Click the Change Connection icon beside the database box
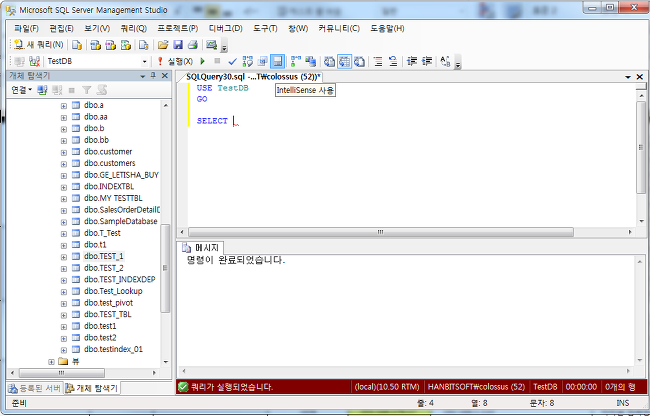 tap(34, 61)
